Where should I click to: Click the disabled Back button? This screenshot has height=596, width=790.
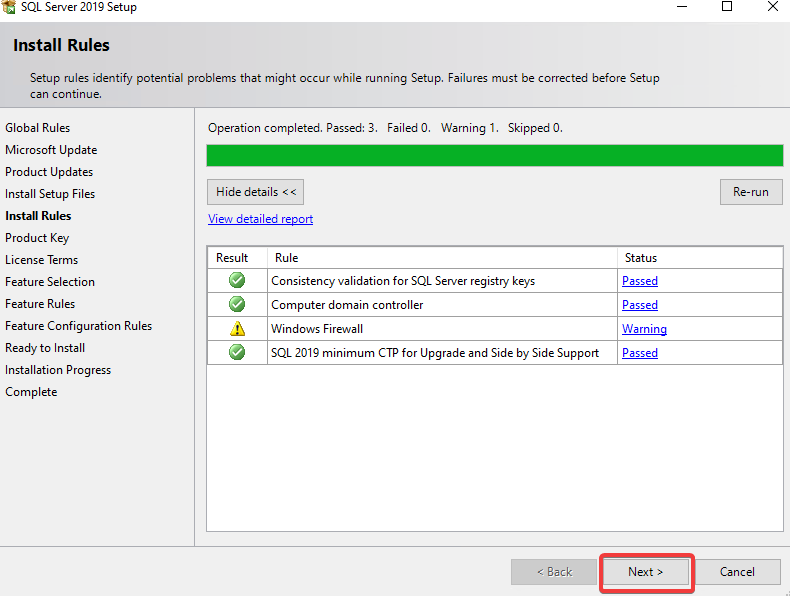click(x=554, y=572)
